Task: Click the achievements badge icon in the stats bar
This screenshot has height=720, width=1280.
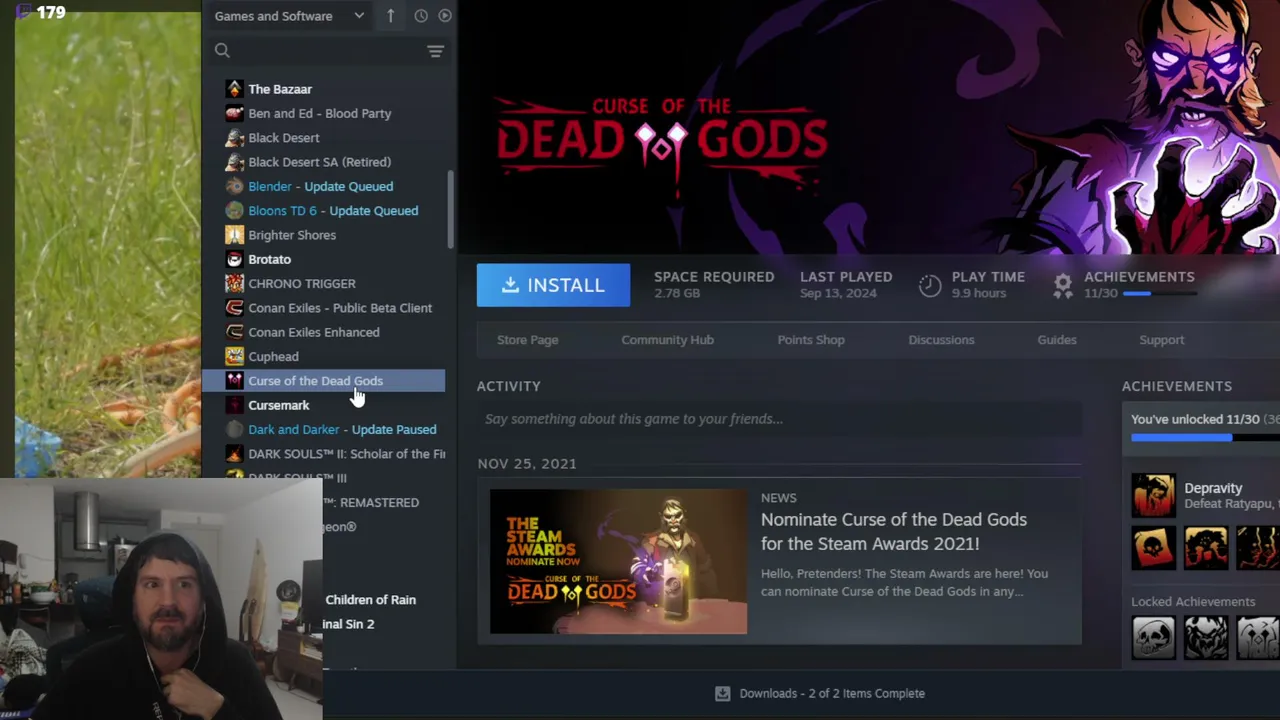Action: 1063,285
